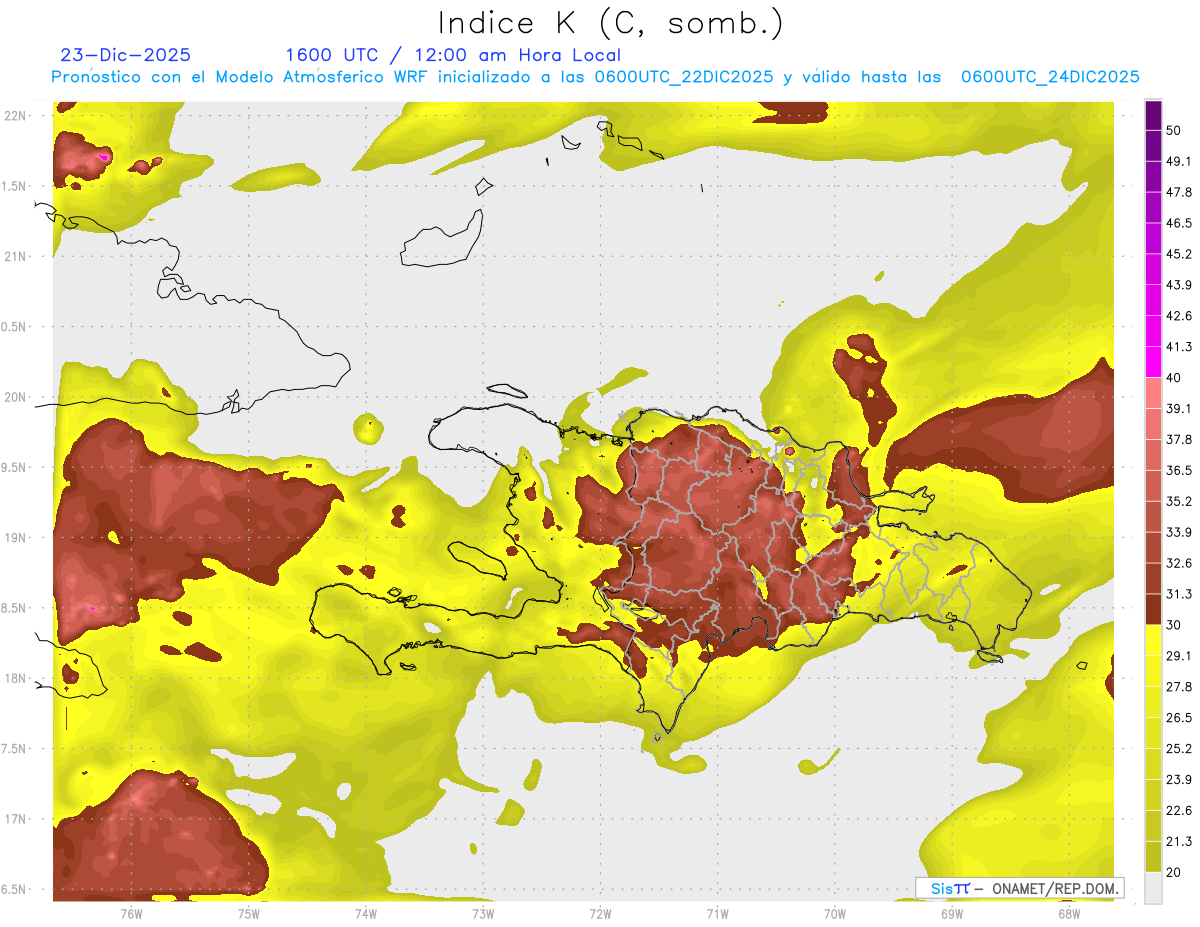This screenshot has height=927, width=1200.
Task: Click the 73W longitude label
Action: [483, 913]
